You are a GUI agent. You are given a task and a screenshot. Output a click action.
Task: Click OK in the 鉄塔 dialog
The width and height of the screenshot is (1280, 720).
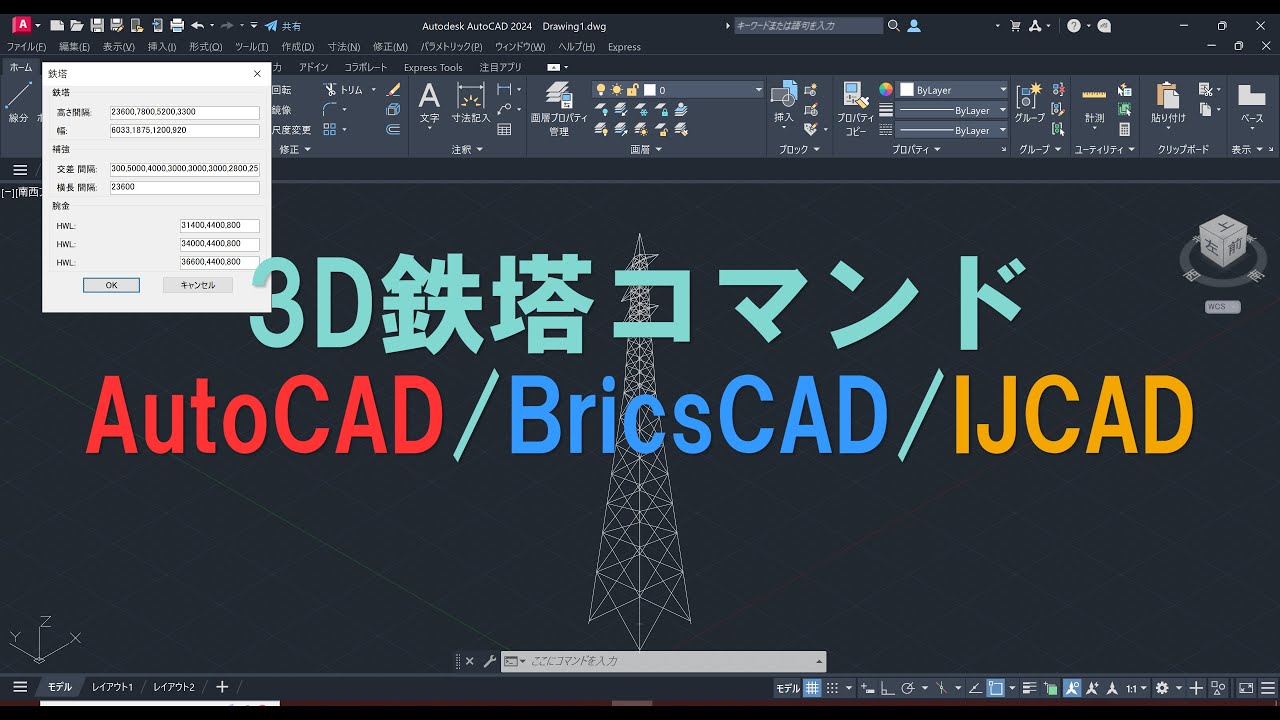111,285
